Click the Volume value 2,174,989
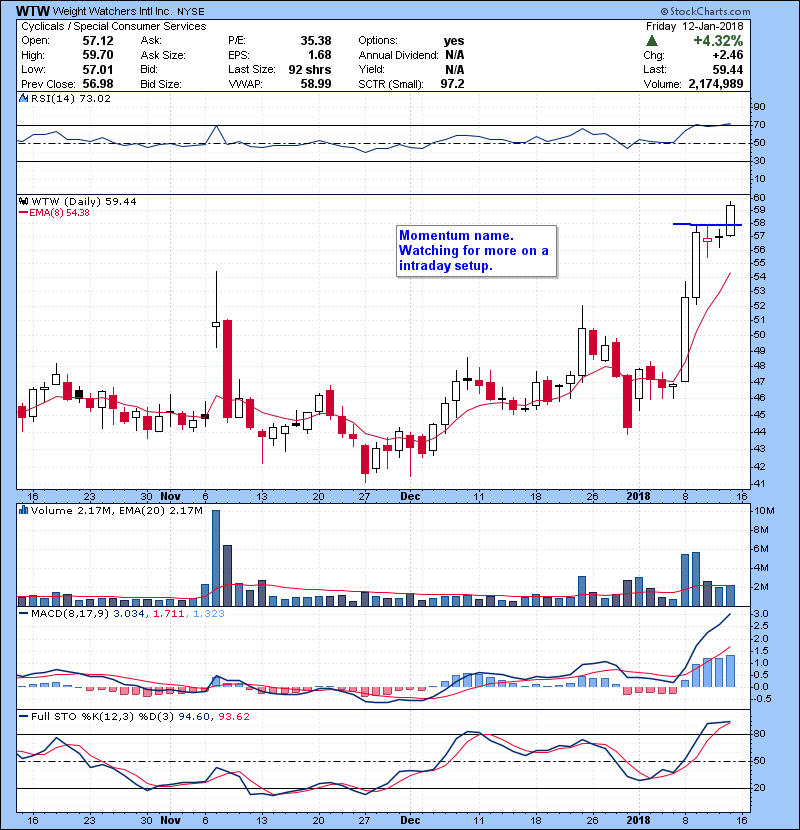The width and height of the screenshot is (800, 830). coord(716,84)
